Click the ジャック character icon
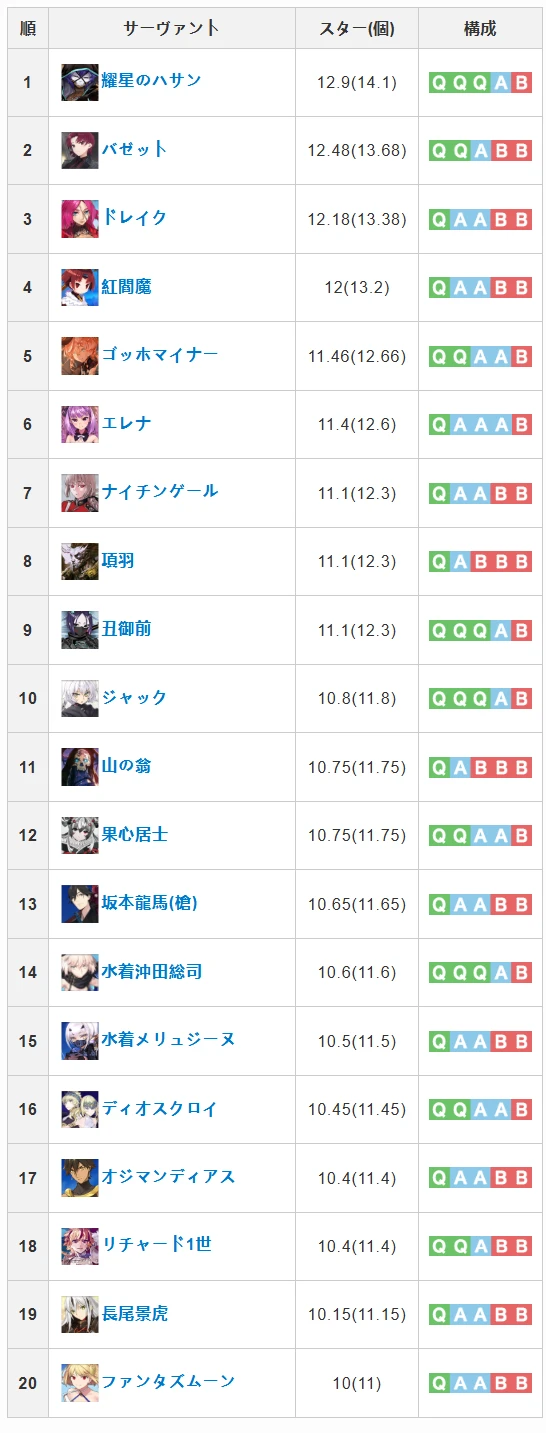Image resolution: width=546 pixels, height=1433 pixels. [x=80, y=698]
